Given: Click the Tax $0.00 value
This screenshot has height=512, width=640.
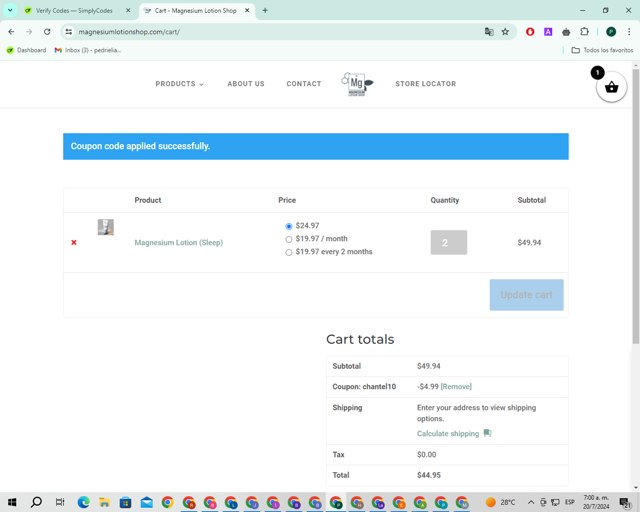Looking at the screenshot, I should 427,454.
